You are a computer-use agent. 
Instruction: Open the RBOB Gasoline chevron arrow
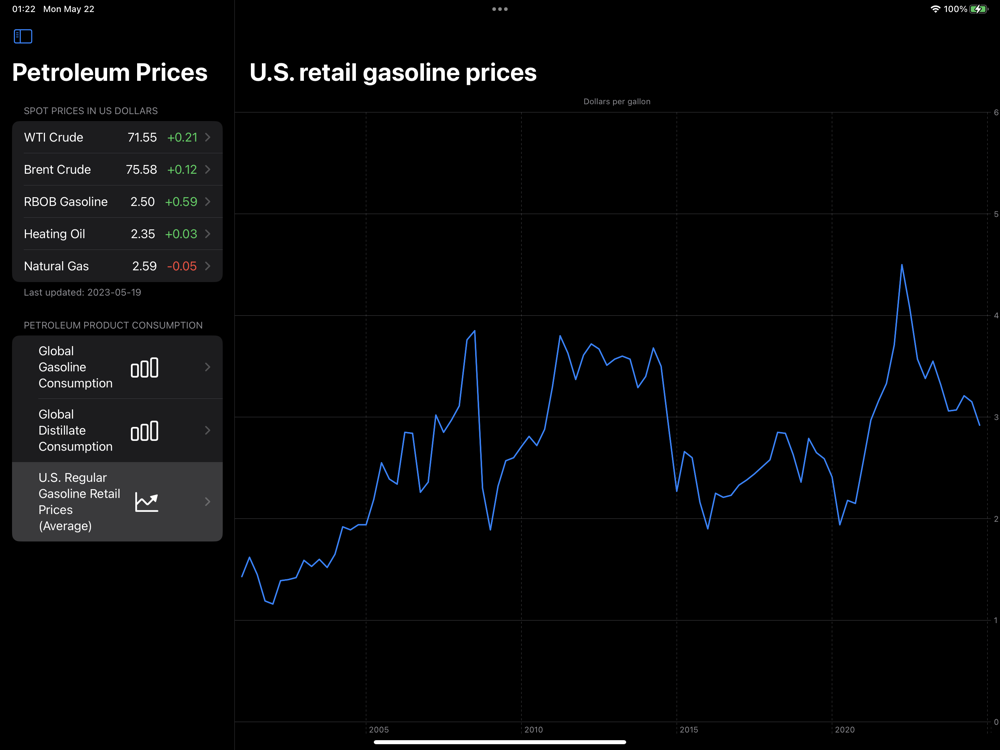207,202
